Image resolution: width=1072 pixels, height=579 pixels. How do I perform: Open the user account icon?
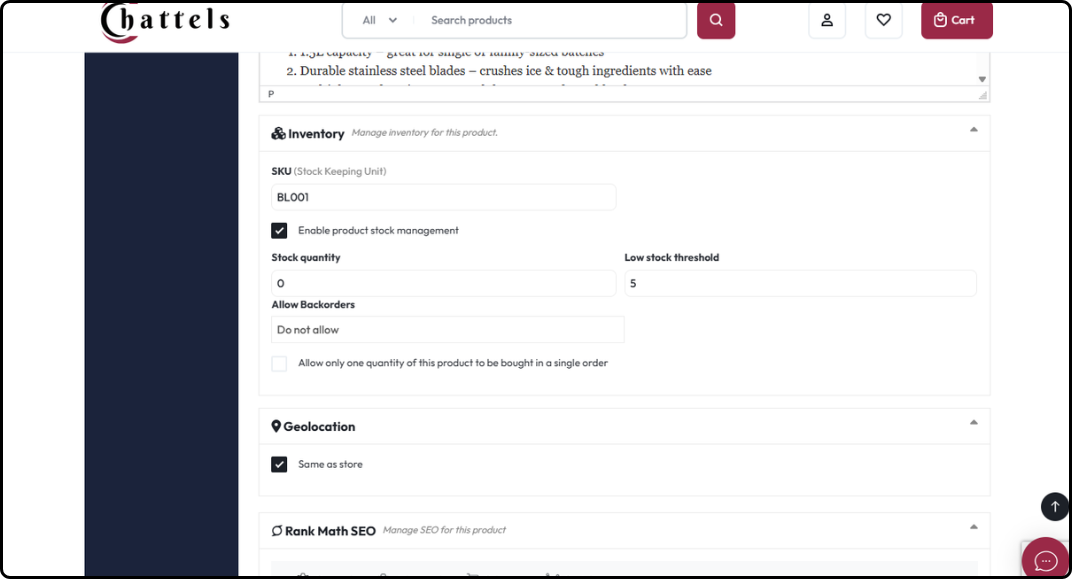pyautogui.click(x=827, y=20)
